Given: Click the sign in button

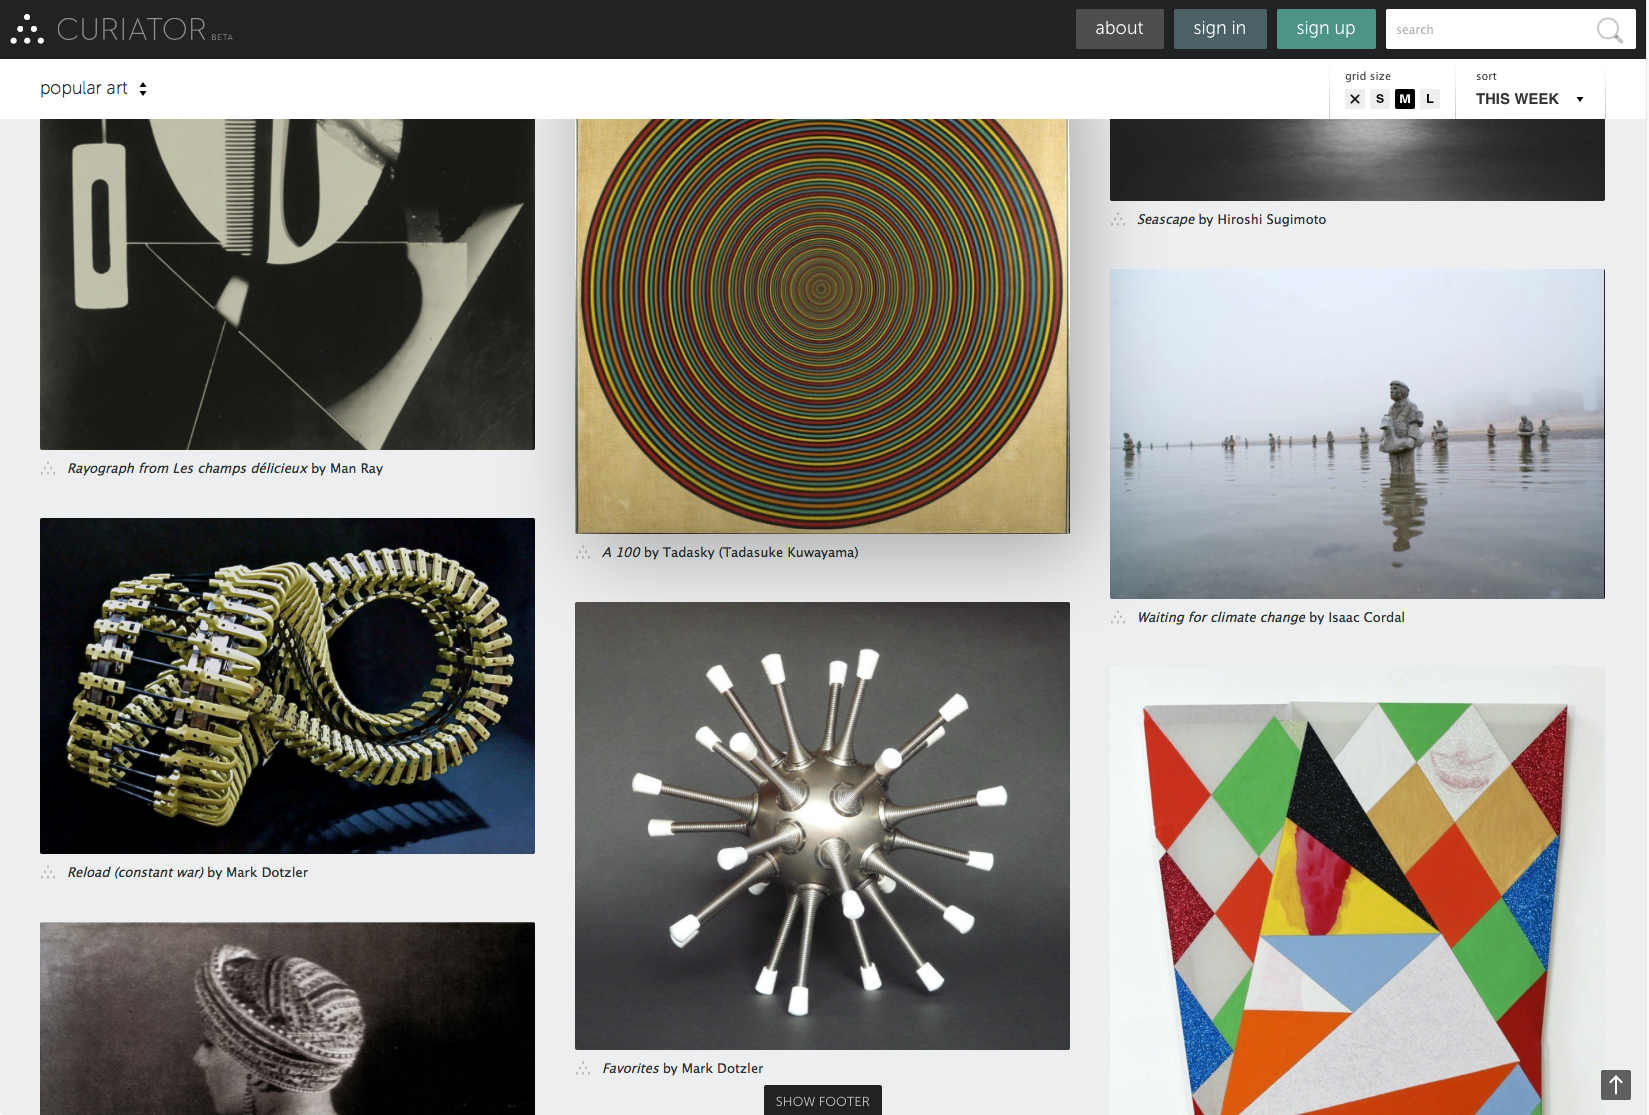Looking at the screenshot, I should coord(1219,29).
